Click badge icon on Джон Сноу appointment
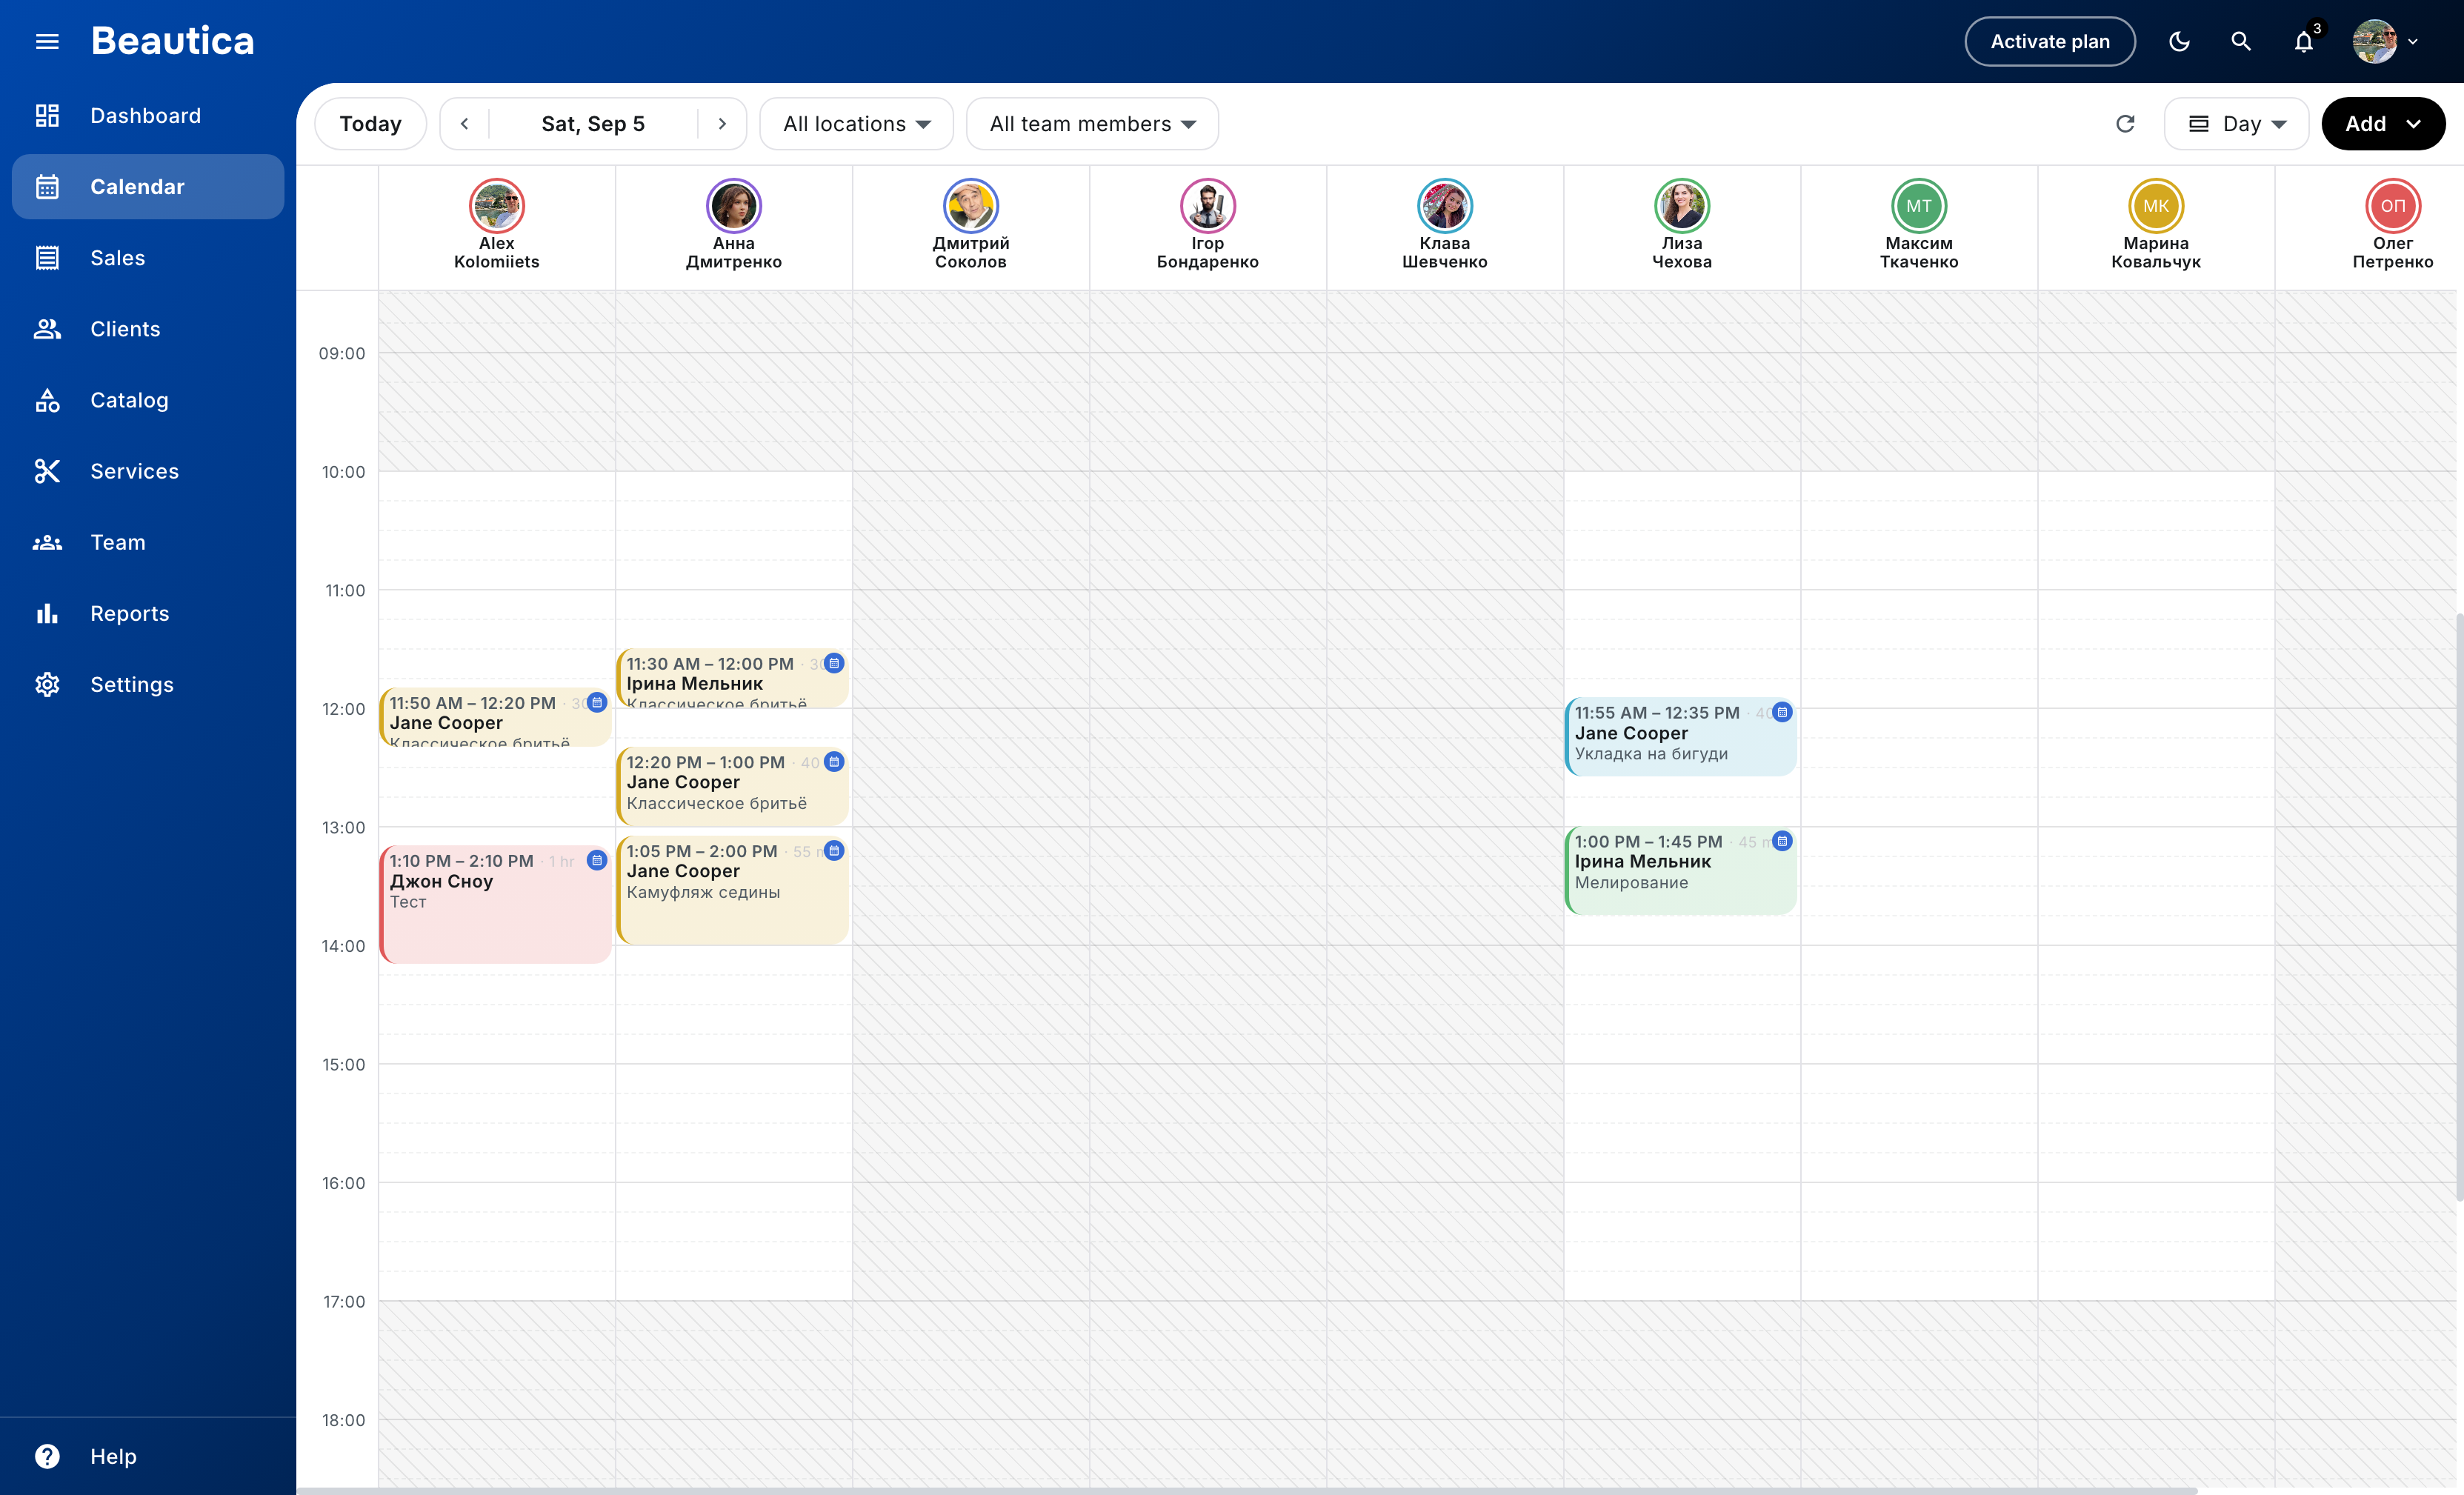The image size is (2464, 1495). (x=597, y=860)
